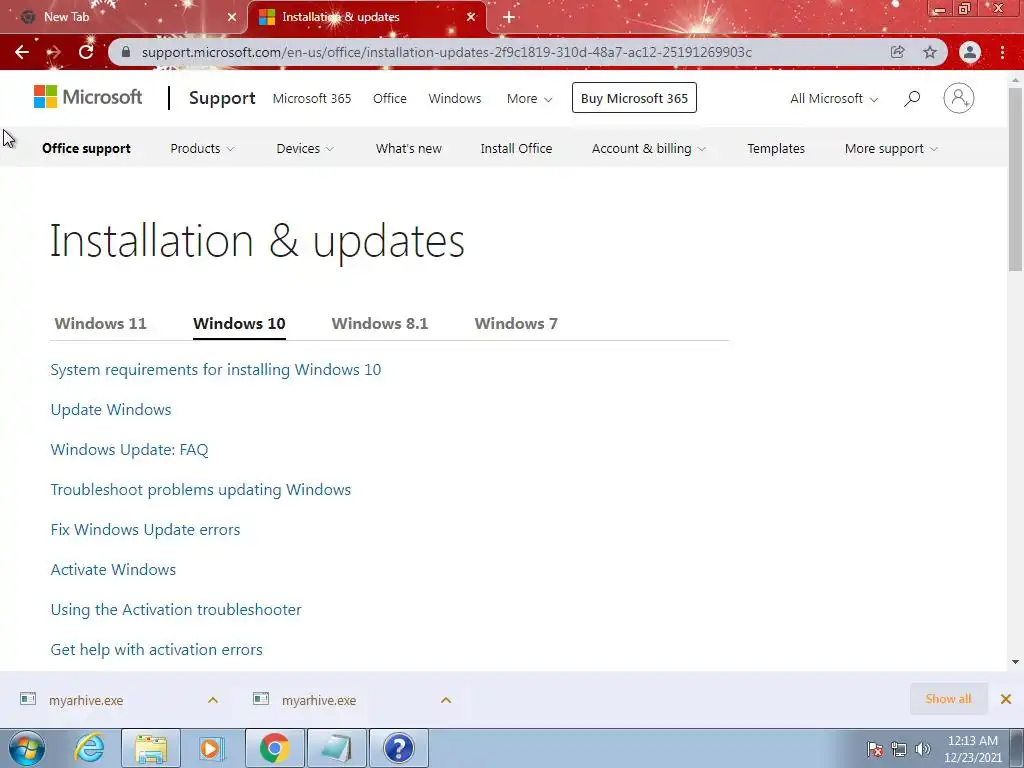Click the sign-in account icon
The height and width of the screenshot is (768, 1024).
click(959, 98)
